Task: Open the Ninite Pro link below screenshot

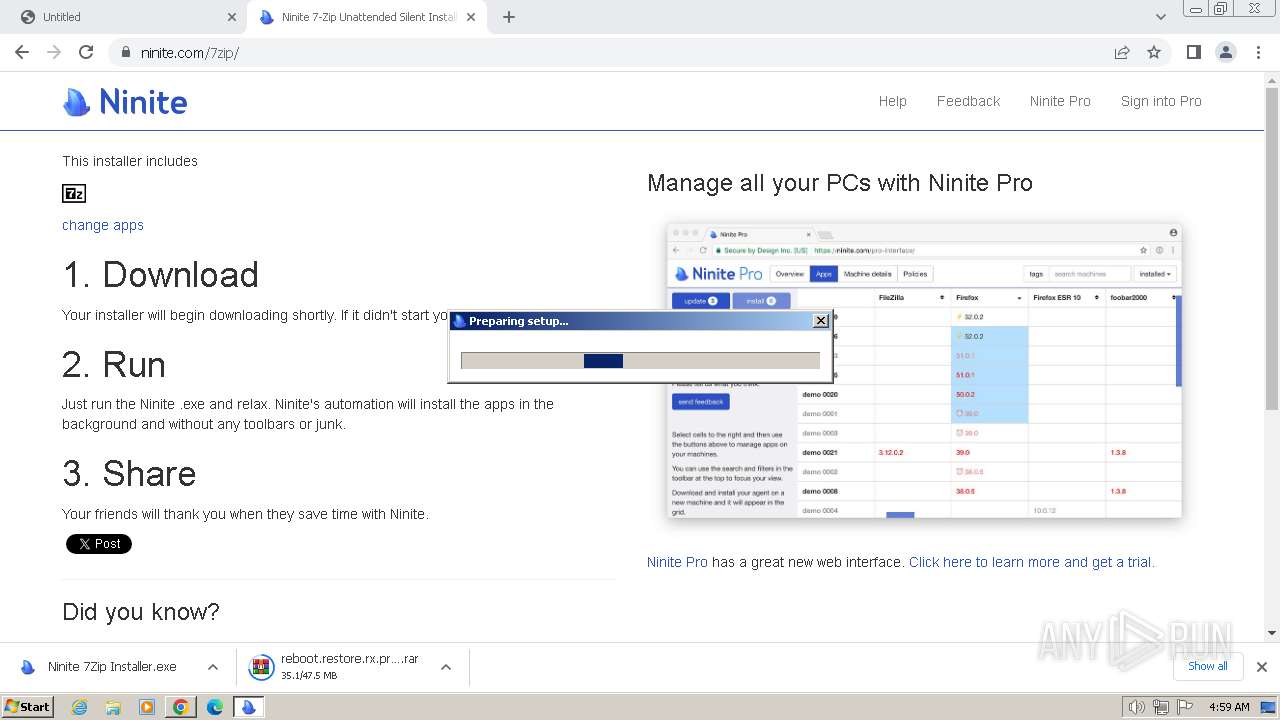Action: (x=677, y=562)
